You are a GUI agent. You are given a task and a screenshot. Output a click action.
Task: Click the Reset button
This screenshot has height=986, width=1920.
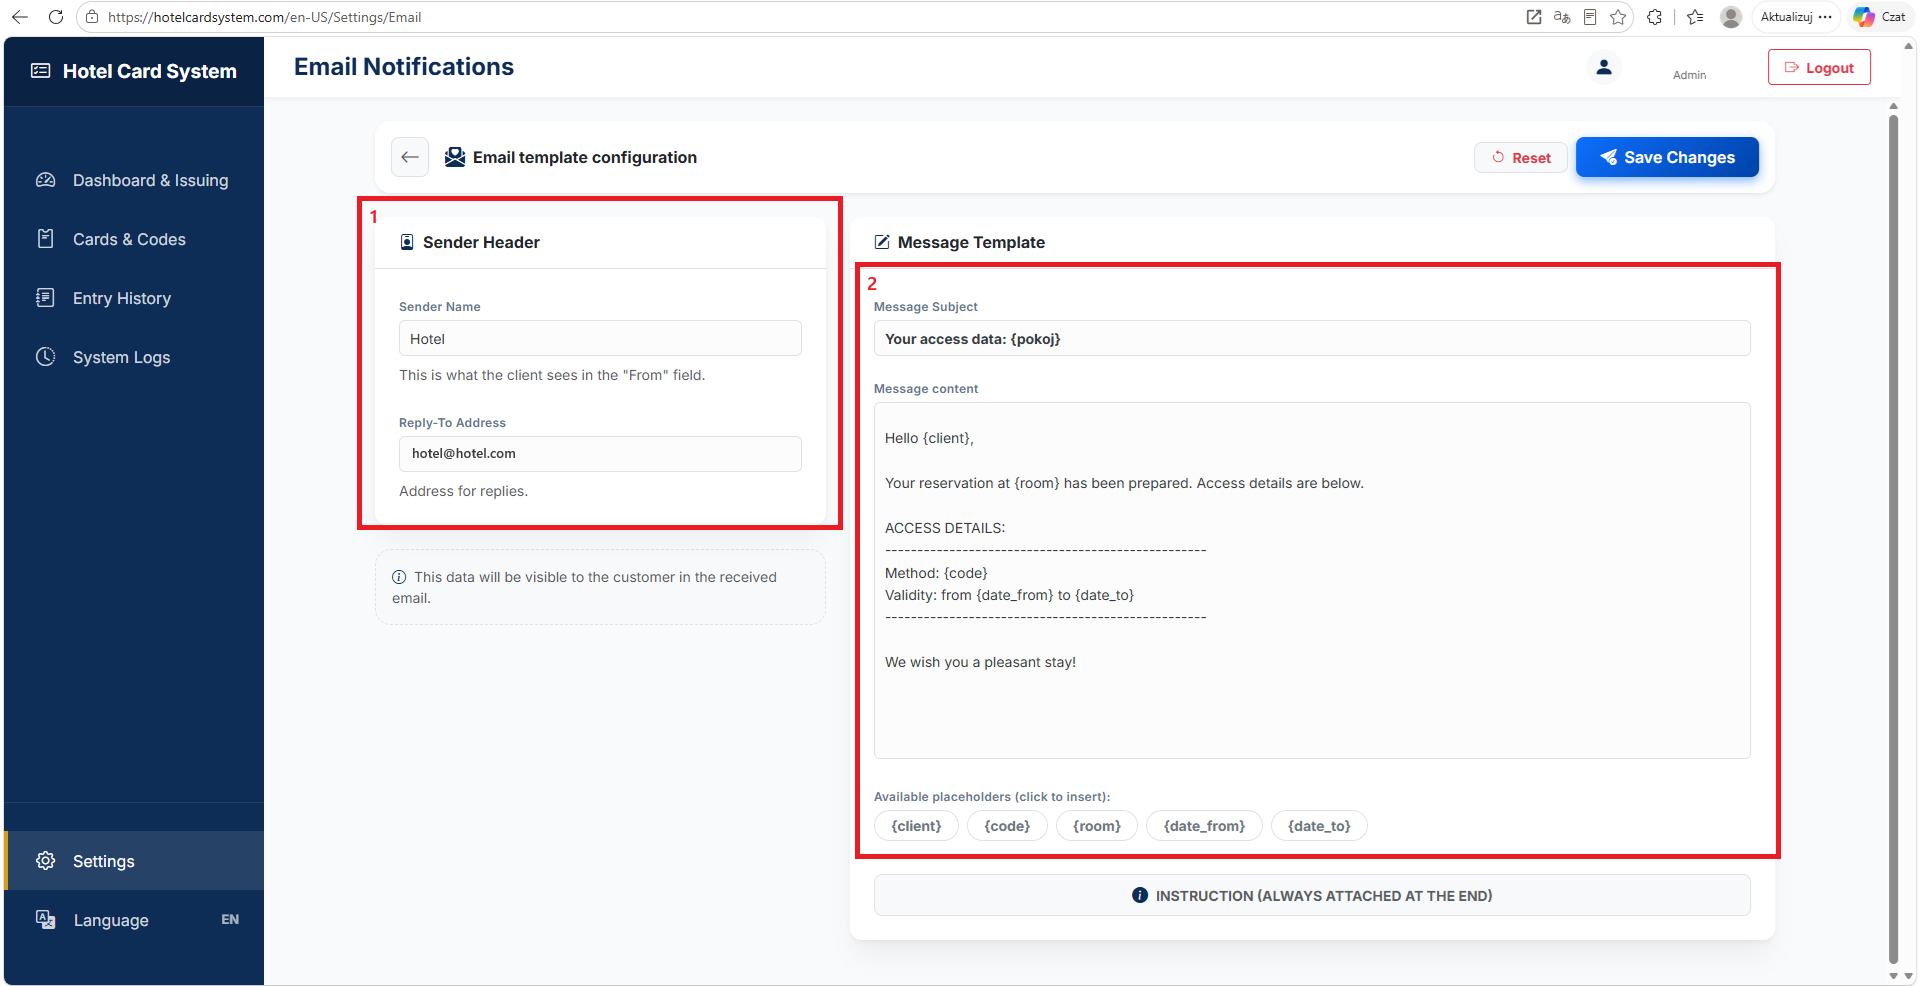coord(1520,158)
